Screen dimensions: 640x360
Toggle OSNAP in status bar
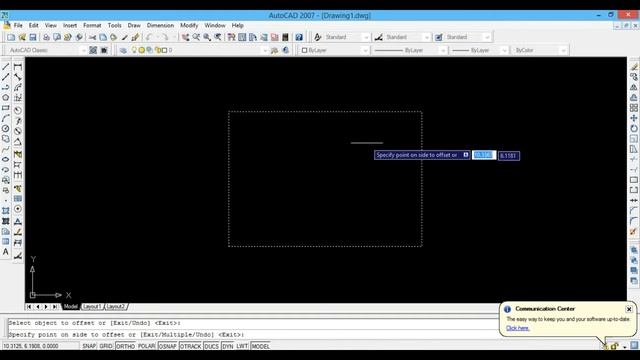click(x=167, y=346)
